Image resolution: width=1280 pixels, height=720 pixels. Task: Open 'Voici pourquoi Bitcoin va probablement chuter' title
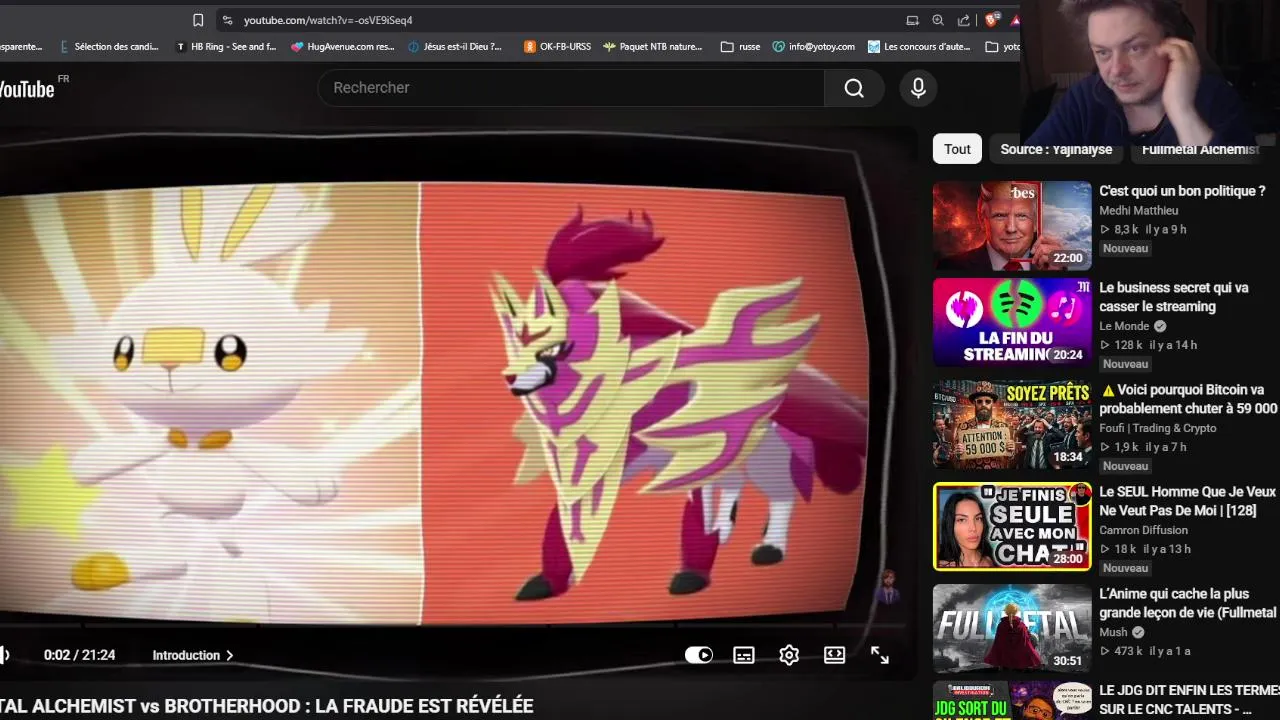[x=1189, y=399]
